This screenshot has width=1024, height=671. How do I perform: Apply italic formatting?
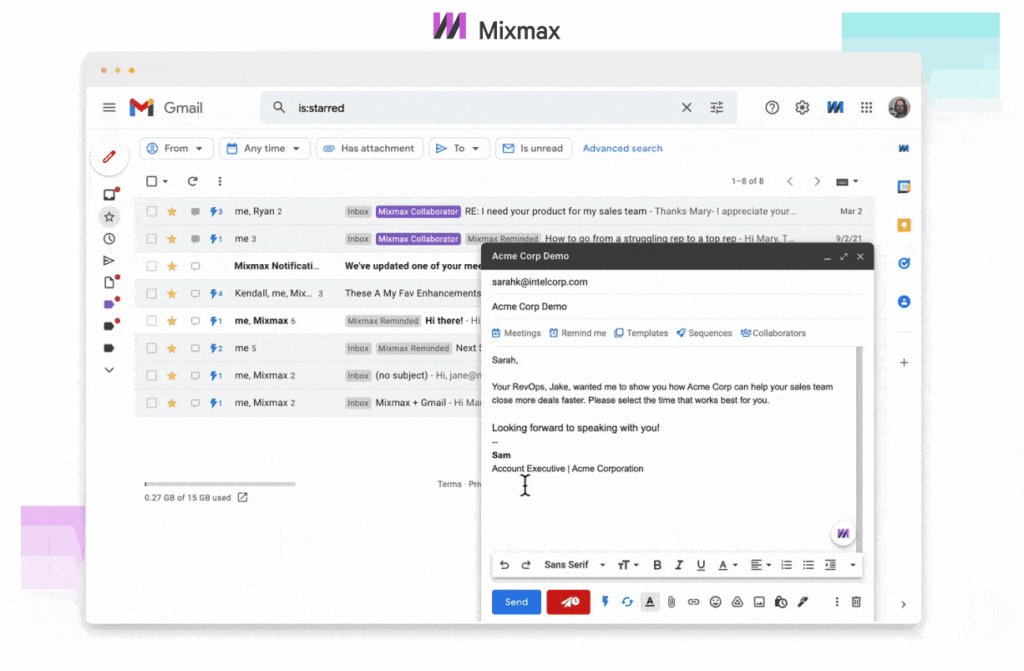[x=679, y=565]
